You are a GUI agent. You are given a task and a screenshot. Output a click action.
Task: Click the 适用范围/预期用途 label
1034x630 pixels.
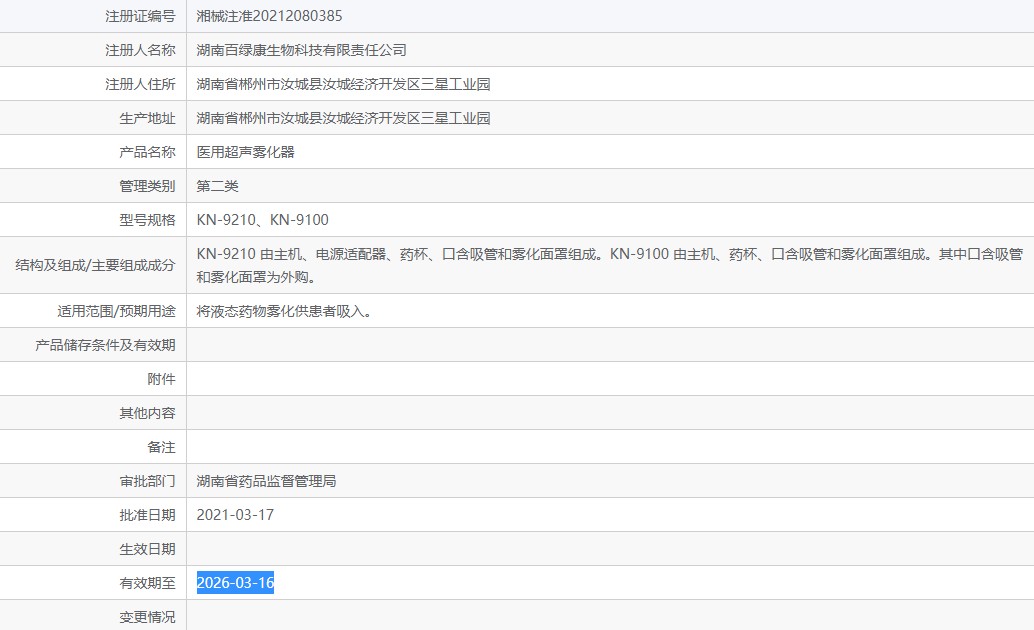coord(116,311)
